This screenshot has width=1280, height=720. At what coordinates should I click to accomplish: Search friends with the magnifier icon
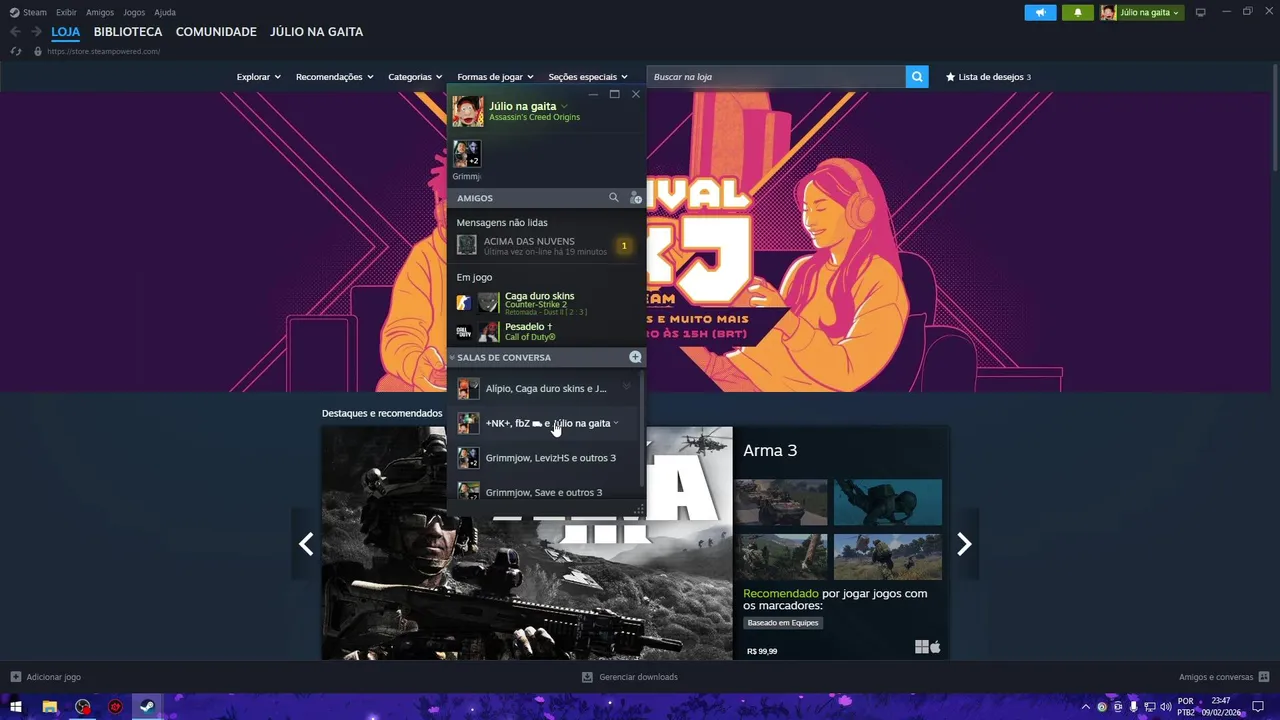pos(614,198)
